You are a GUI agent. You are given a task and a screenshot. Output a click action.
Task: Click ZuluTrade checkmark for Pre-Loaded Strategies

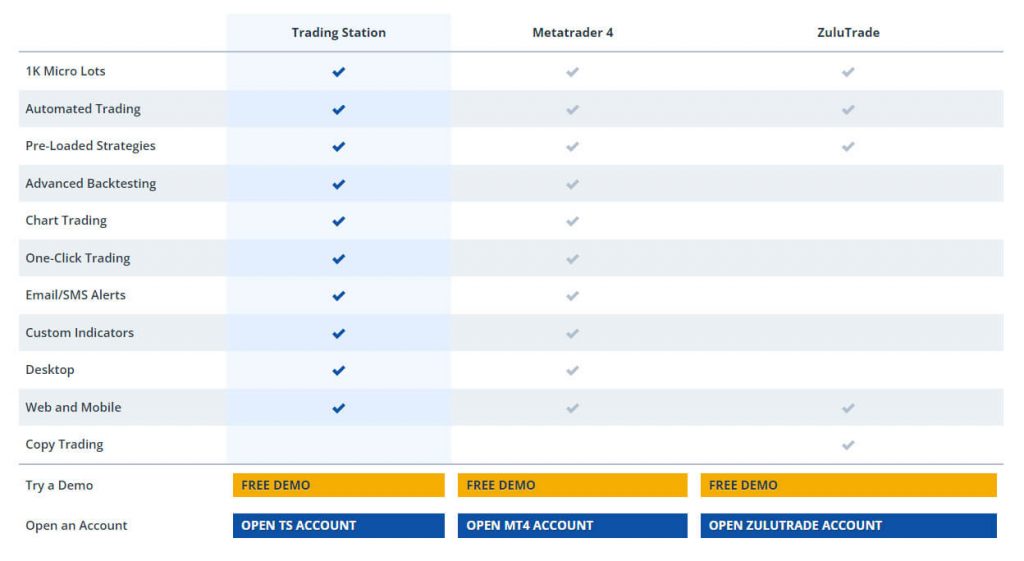848,147
